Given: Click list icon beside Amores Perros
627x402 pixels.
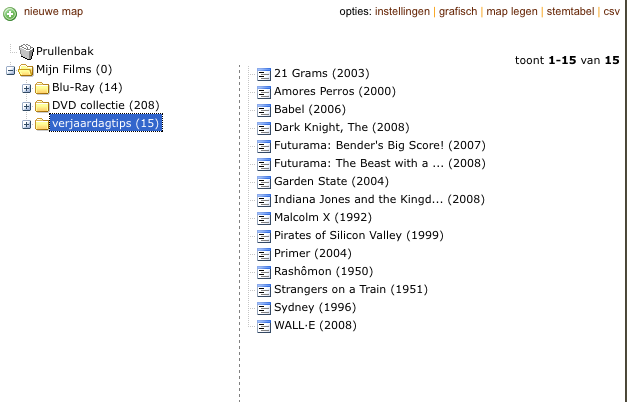Looking at the screenshot, I should pos(264,92).
